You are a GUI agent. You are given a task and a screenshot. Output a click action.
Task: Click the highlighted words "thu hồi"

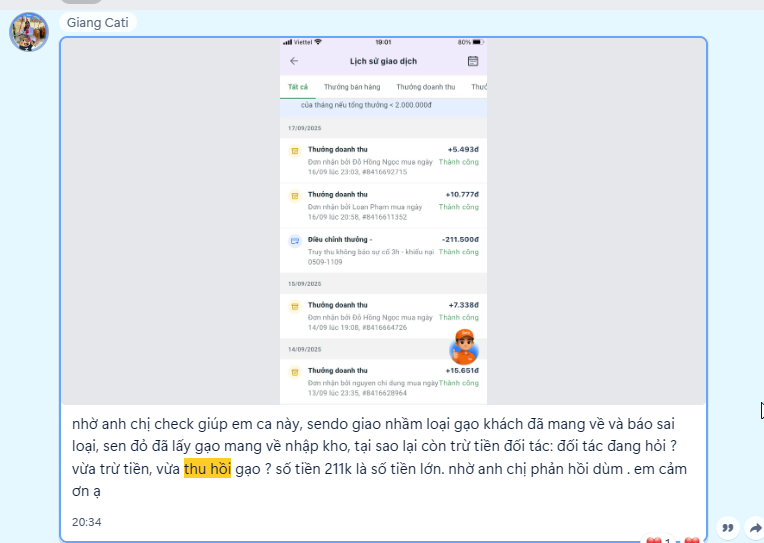click(x=208, y=468)
